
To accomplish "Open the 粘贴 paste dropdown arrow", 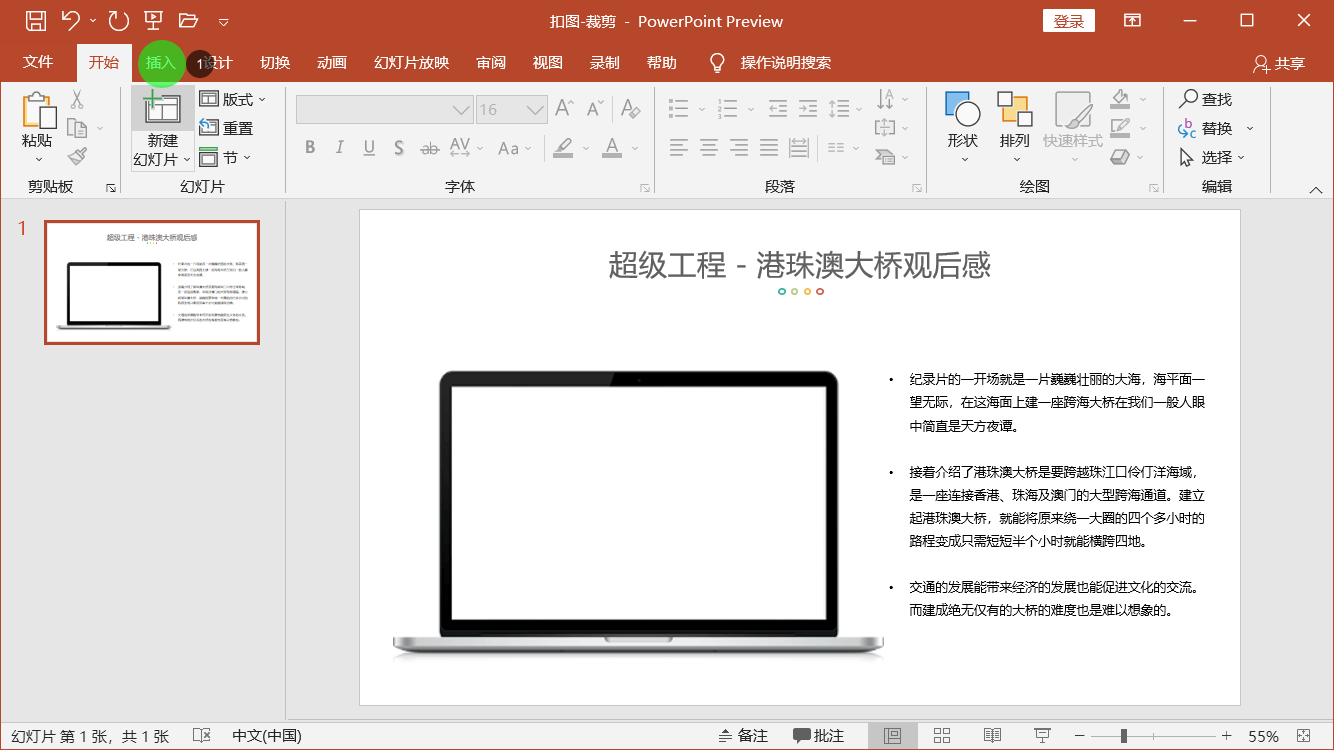I will tap(39, 158).
